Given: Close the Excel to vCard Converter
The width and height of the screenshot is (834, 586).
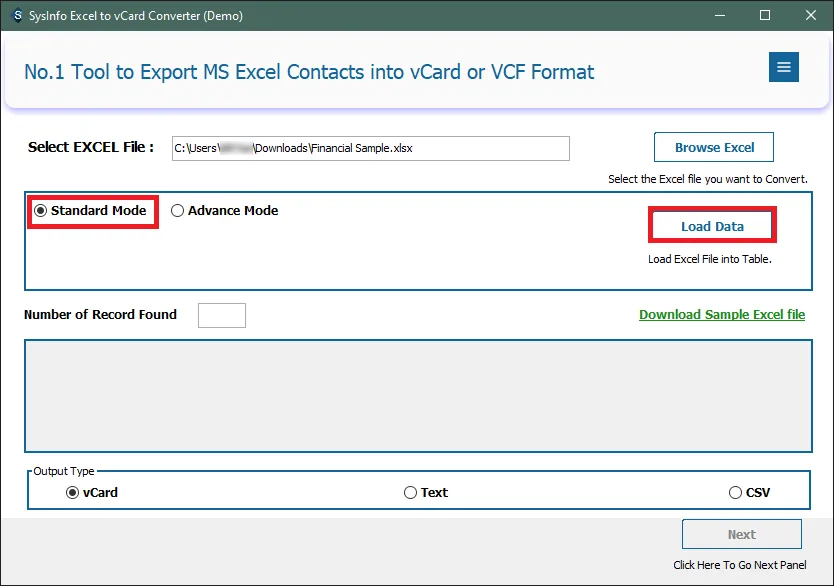Looking at the screenshot, I should [810, 16].
